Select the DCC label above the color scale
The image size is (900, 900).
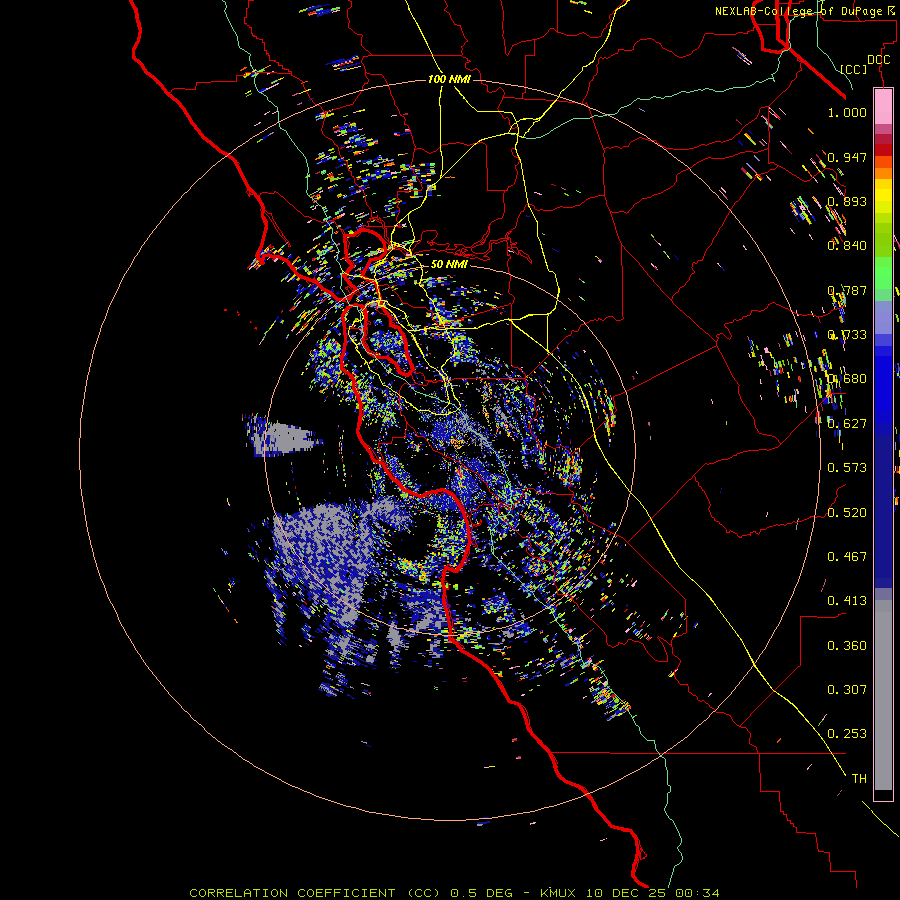878,60
